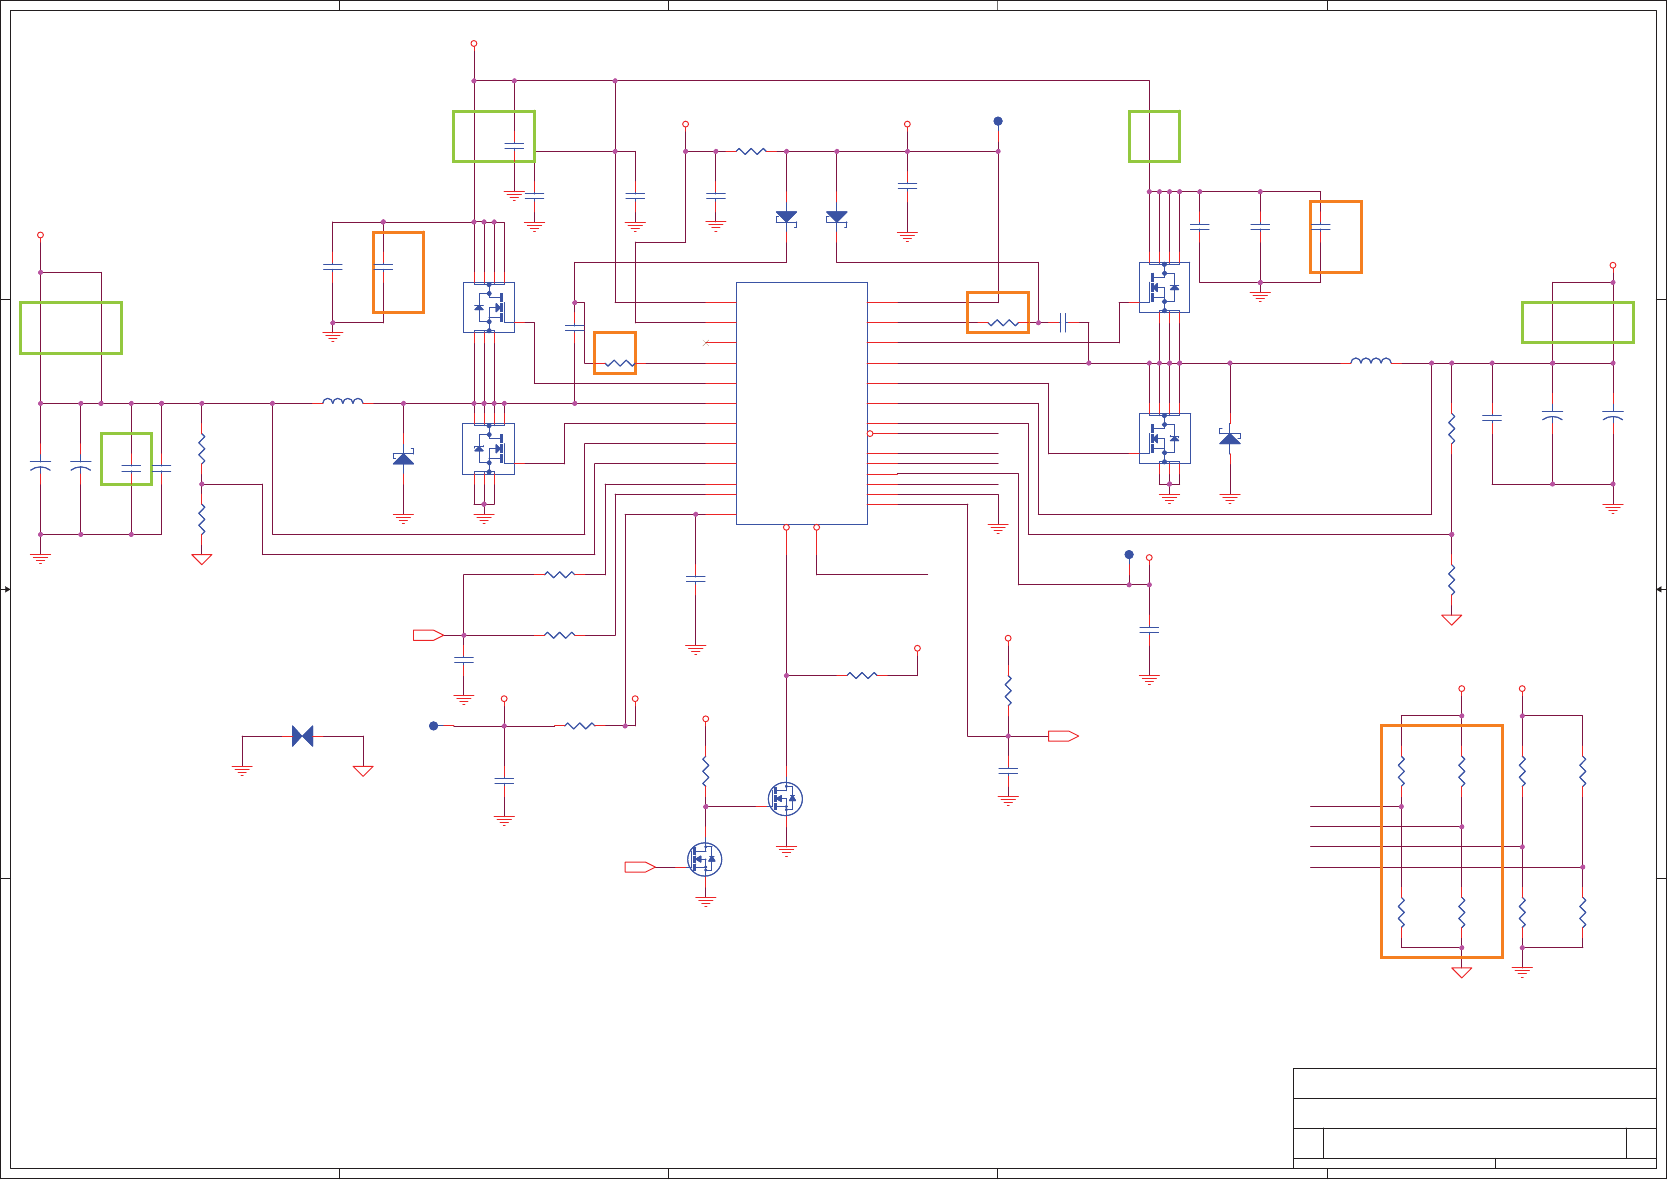
Task: Click the blue filled test point at top center-right
Action: pyautogui.click(x=997, y=121)
